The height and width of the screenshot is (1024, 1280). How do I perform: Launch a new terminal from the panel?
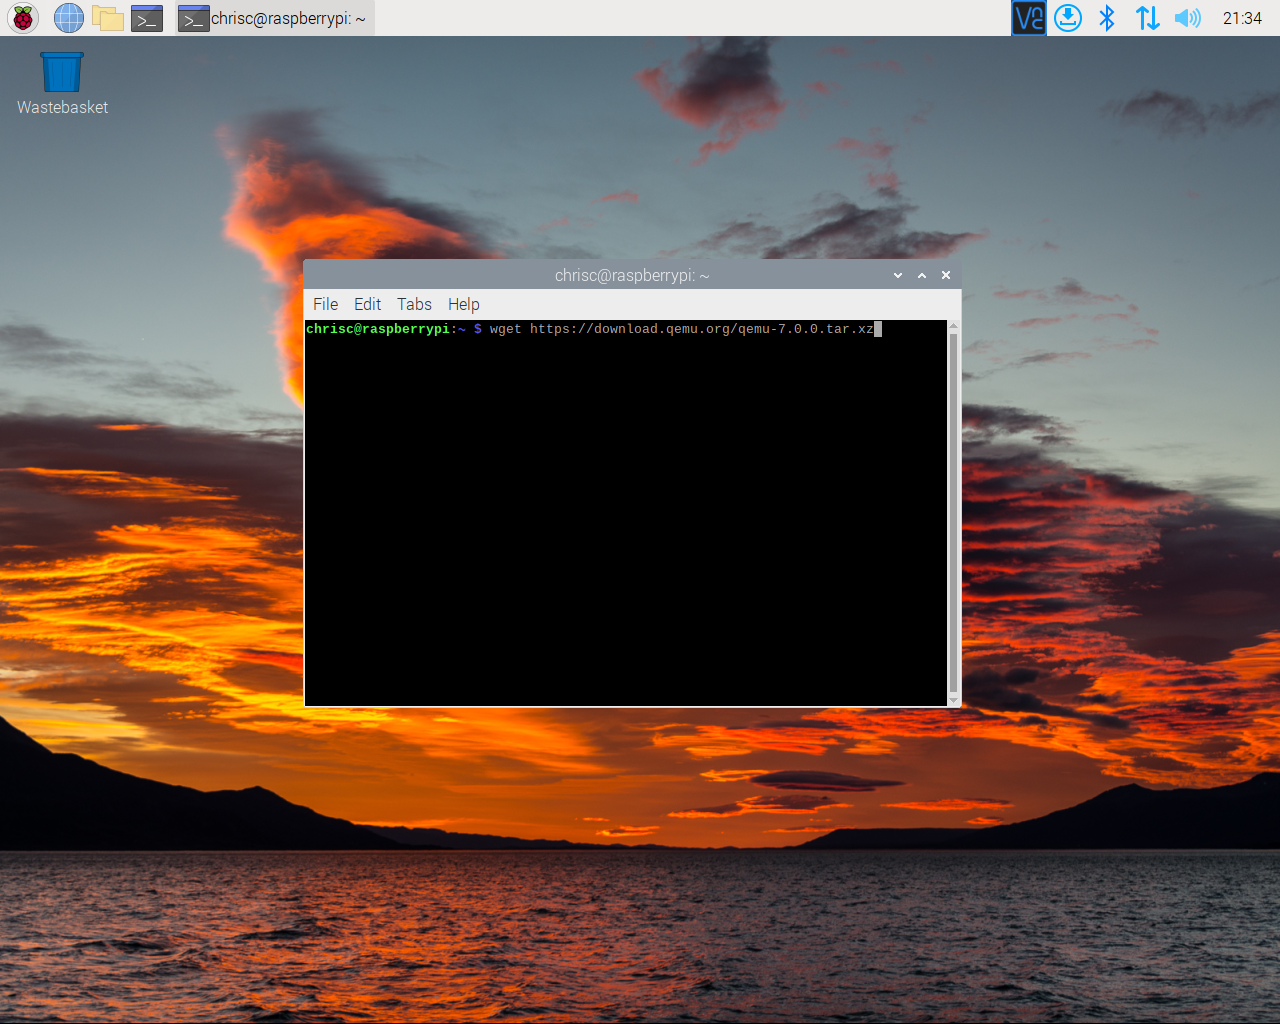coord(147,18)
